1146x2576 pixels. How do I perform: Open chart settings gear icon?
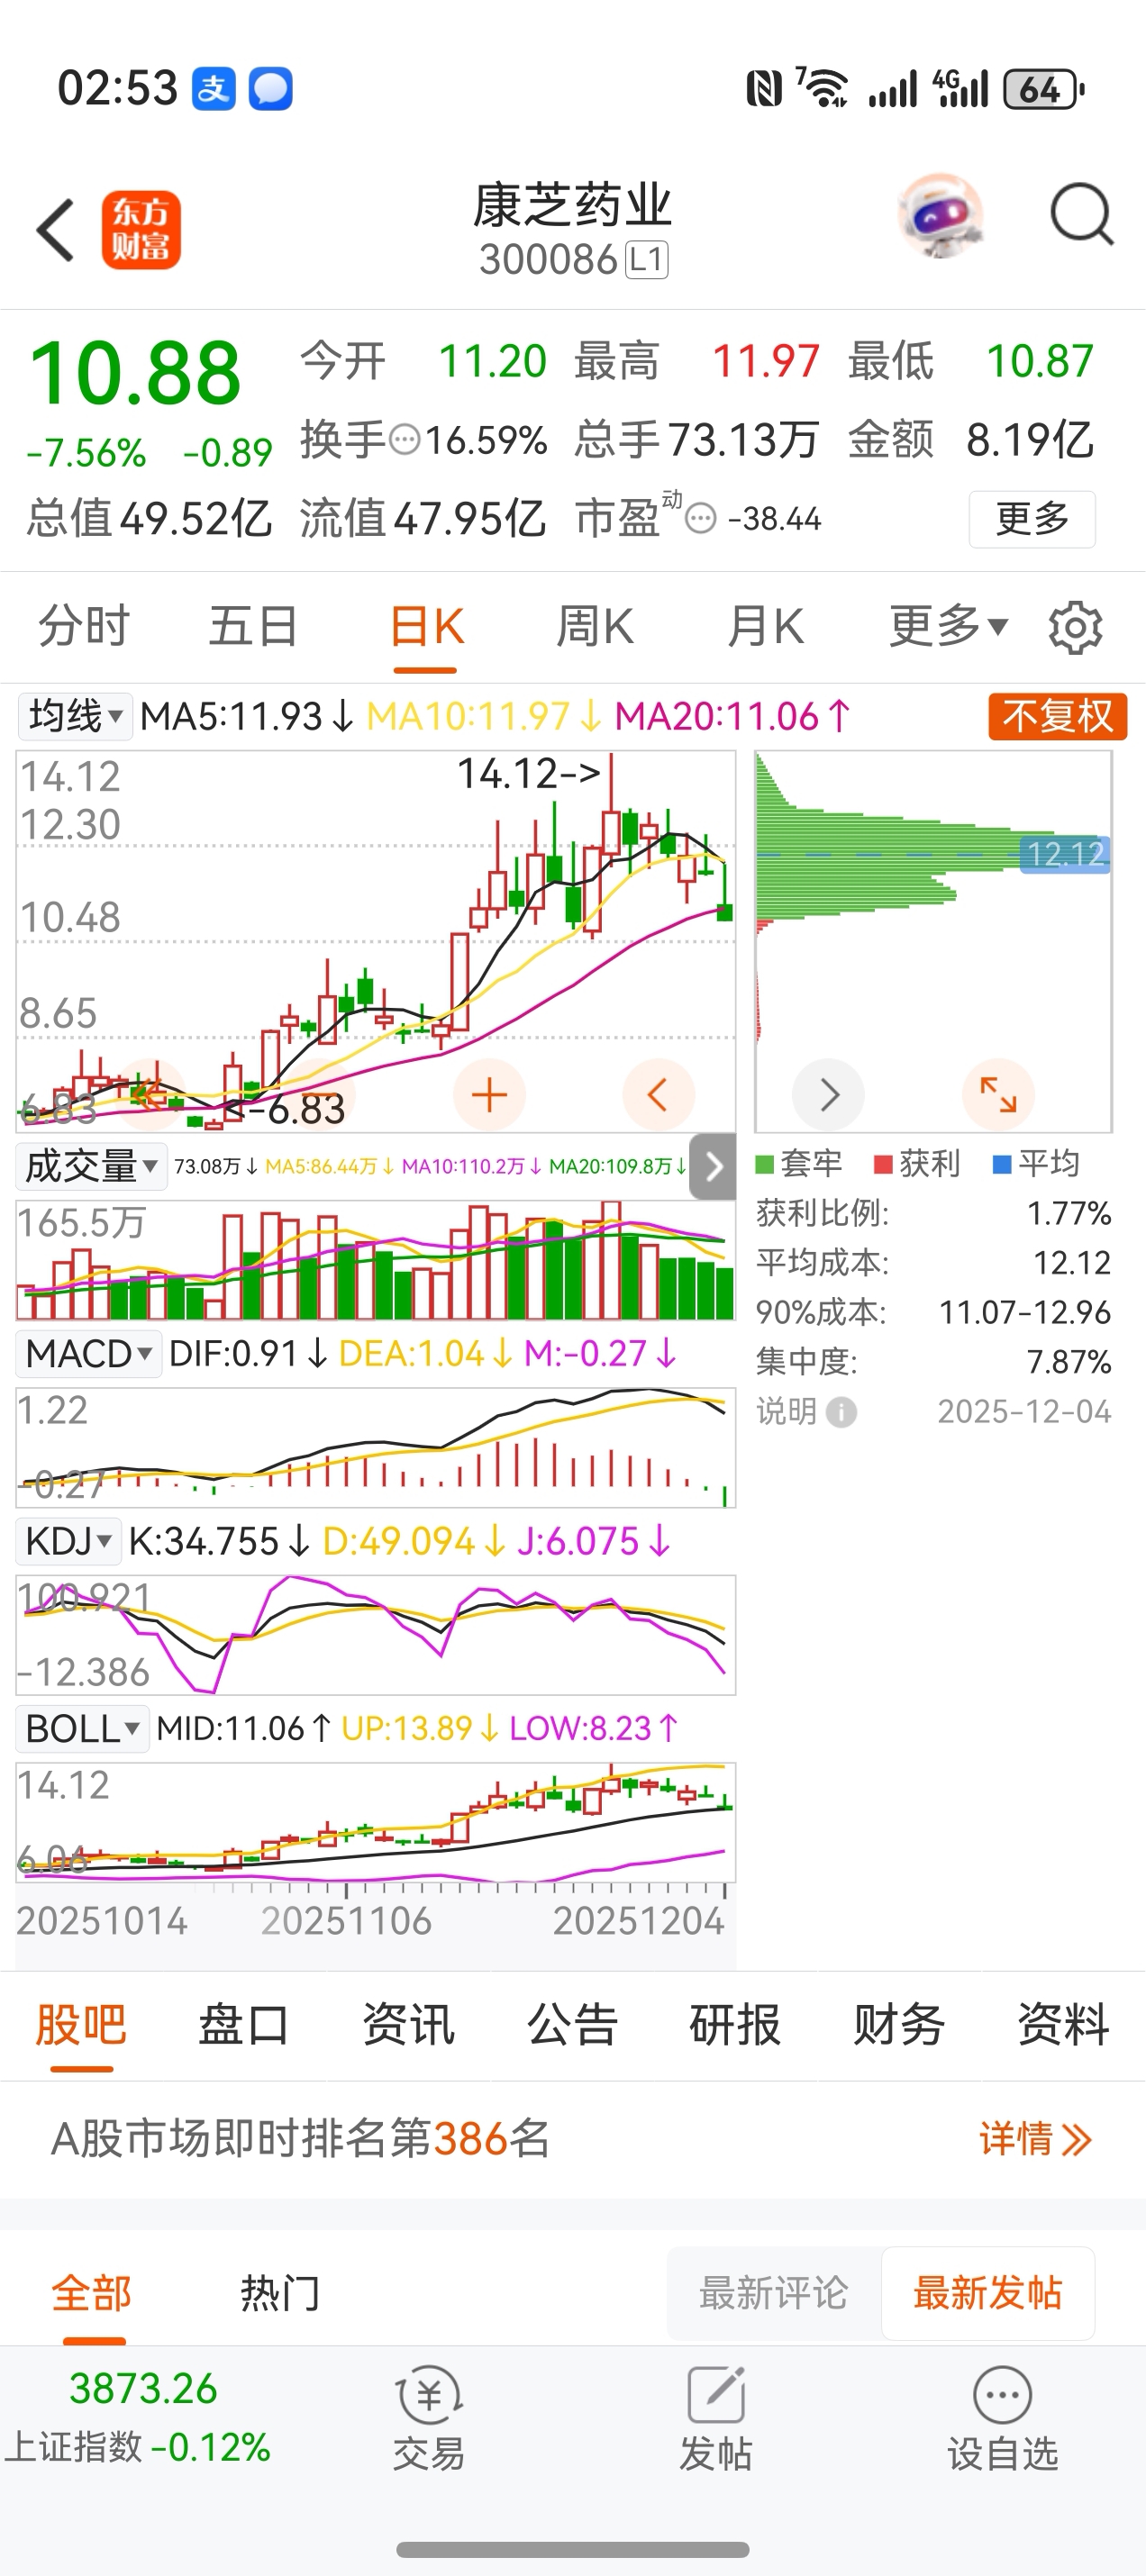[x=1075, y=627]
